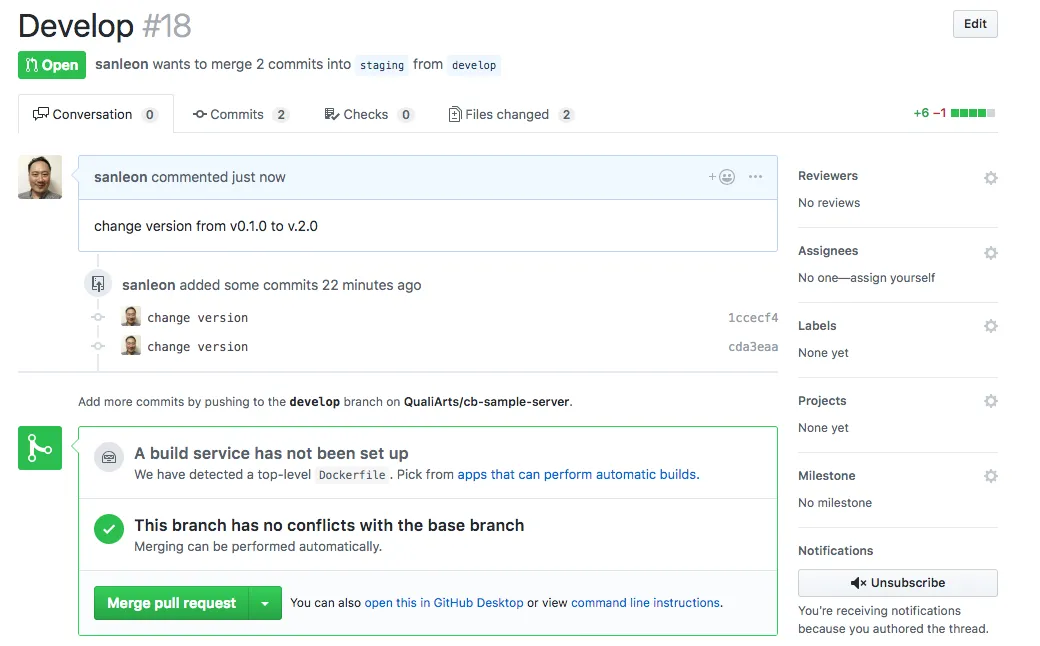Click the Reviewers gear icon

(990, 178)
